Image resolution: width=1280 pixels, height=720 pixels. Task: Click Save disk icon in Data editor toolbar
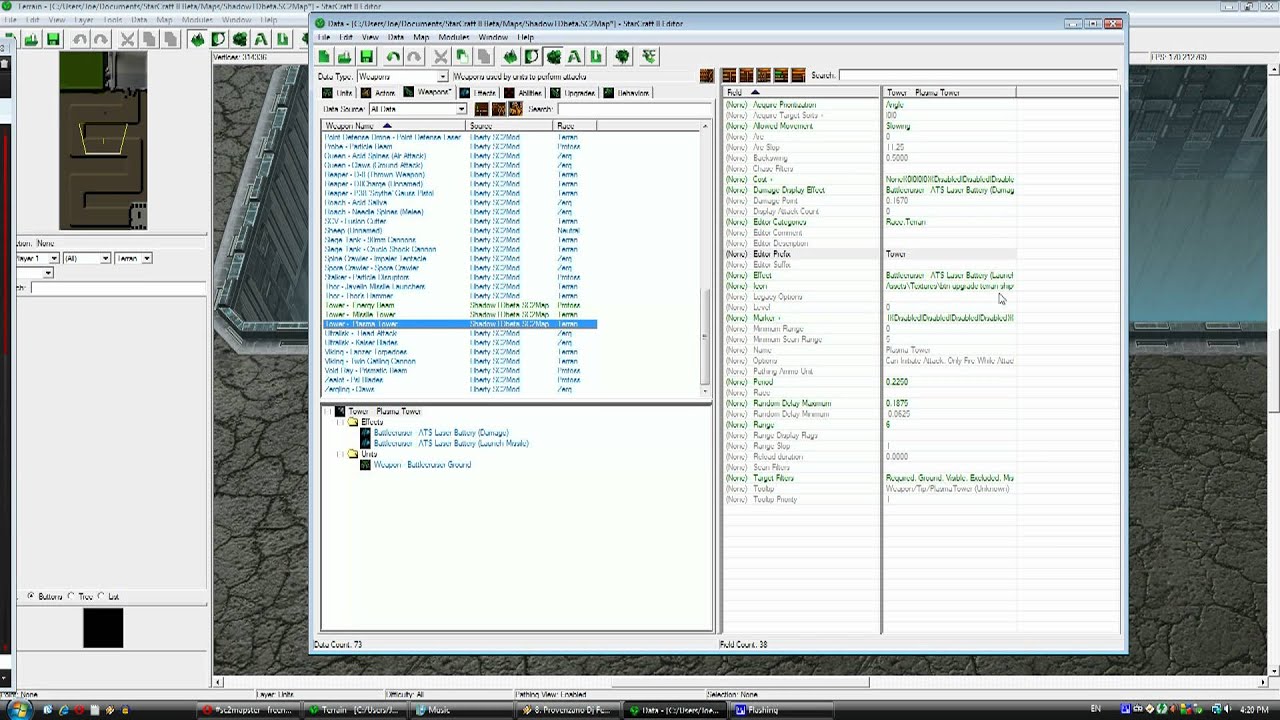click(367, 57)
